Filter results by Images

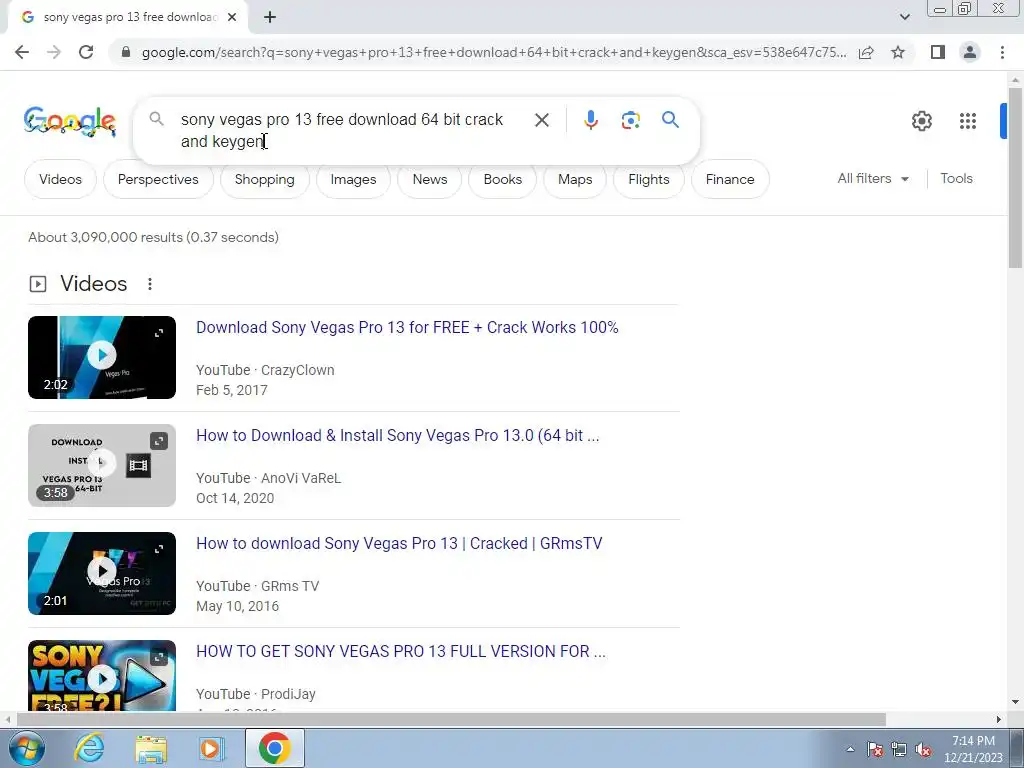pyautogui.click(x=353, y=179)
